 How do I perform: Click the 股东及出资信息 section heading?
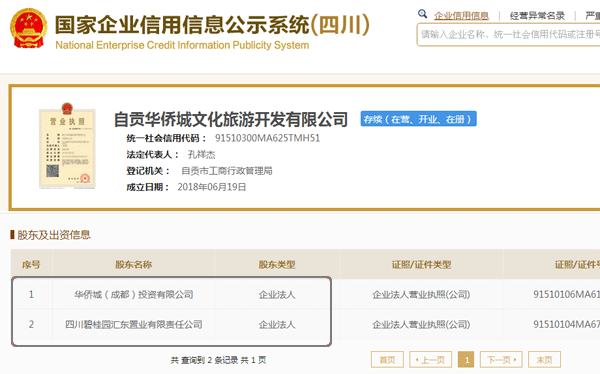click(x=54, y=235)
